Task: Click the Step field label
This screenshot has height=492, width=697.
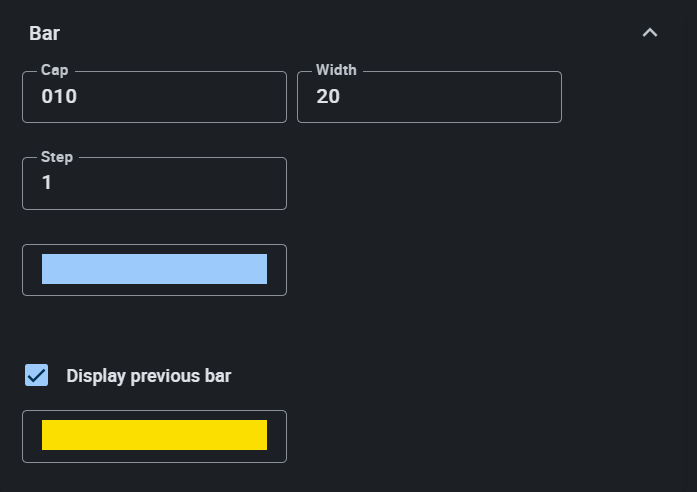Action: tap(57, 157)
